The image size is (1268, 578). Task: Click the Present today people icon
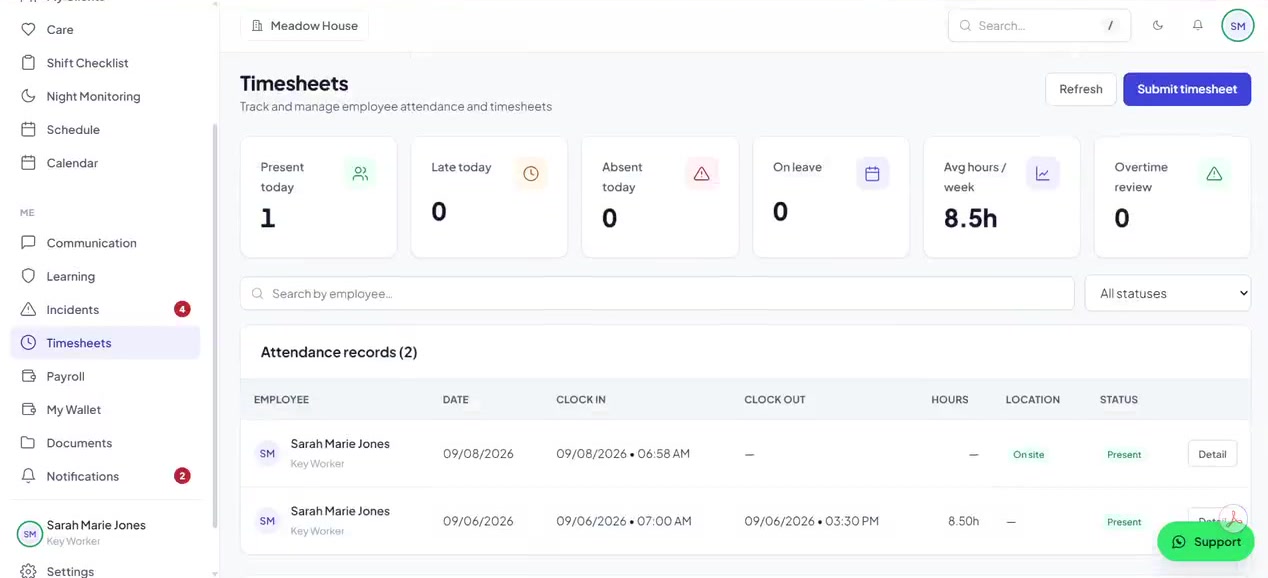360,174
